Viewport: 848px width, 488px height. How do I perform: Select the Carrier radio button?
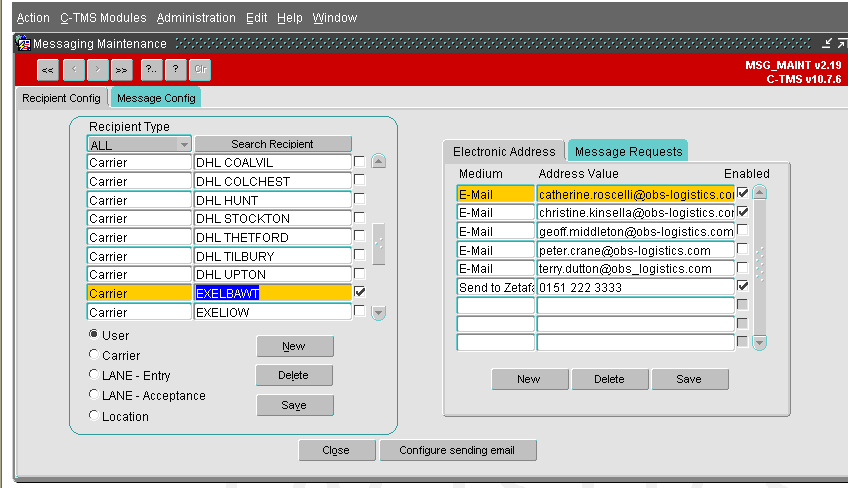94,354
